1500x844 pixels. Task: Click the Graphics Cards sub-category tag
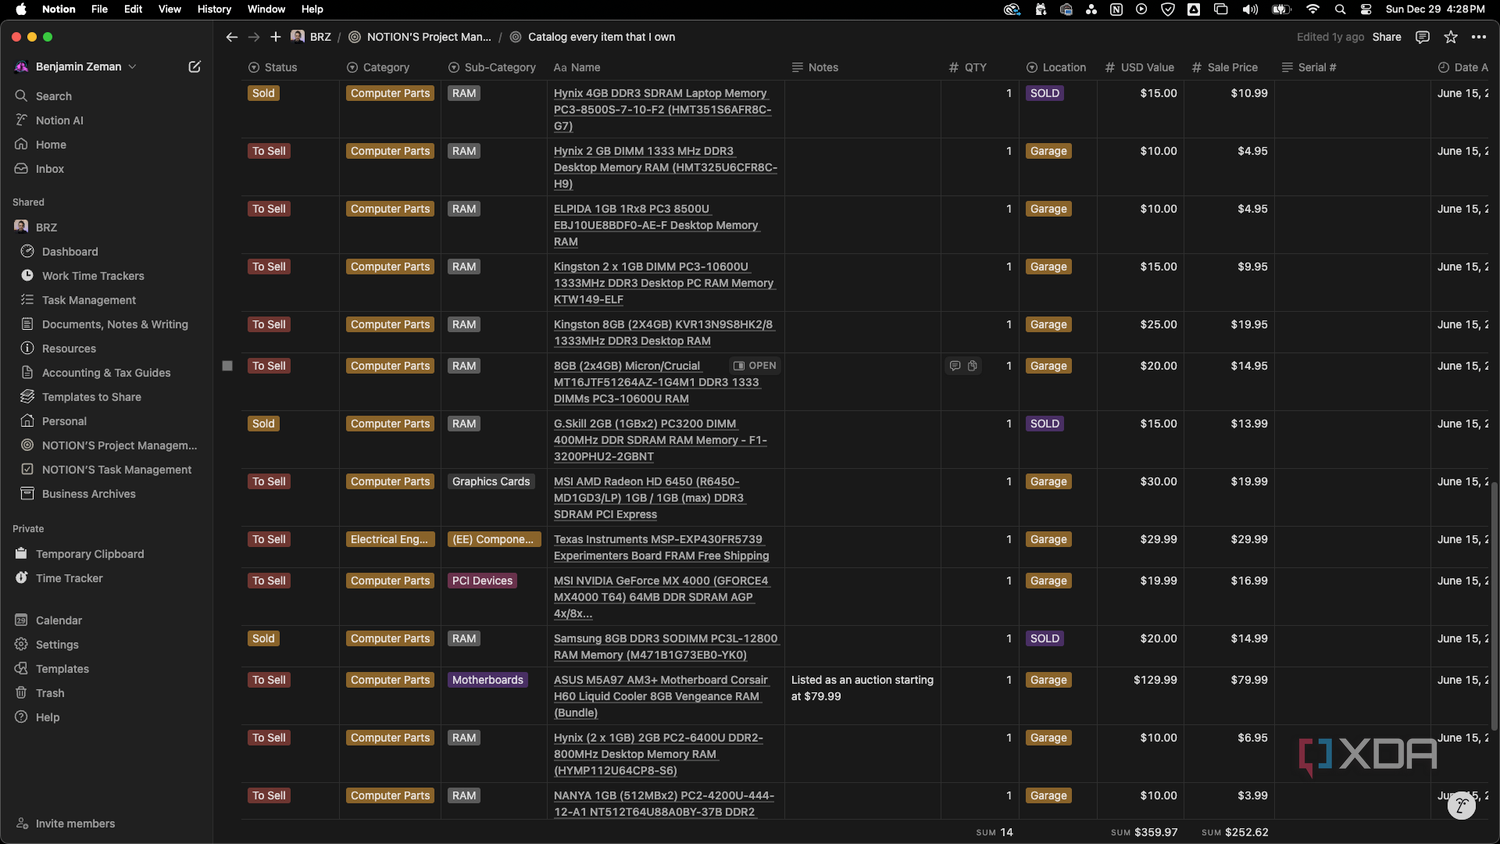tap(491, 482)
